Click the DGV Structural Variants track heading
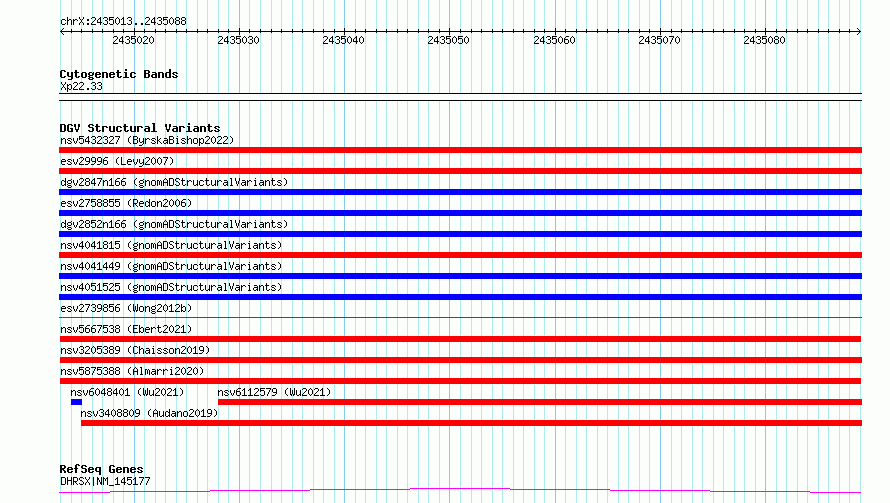 140,128
